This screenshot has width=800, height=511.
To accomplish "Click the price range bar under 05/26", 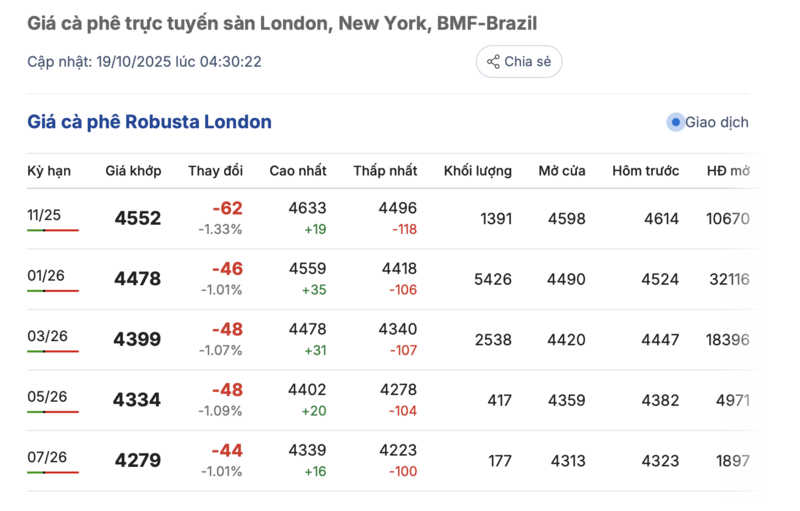I will 53,412.
